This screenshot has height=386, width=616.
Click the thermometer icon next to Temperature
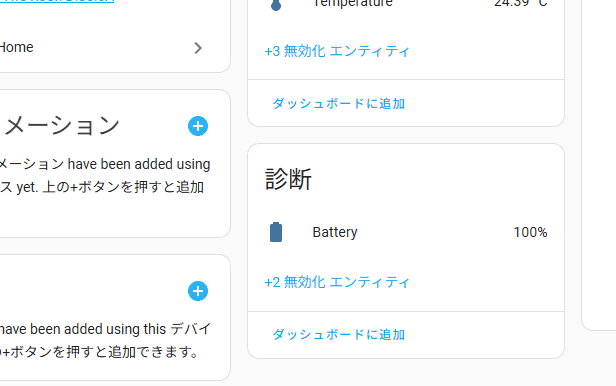(276, 5)
